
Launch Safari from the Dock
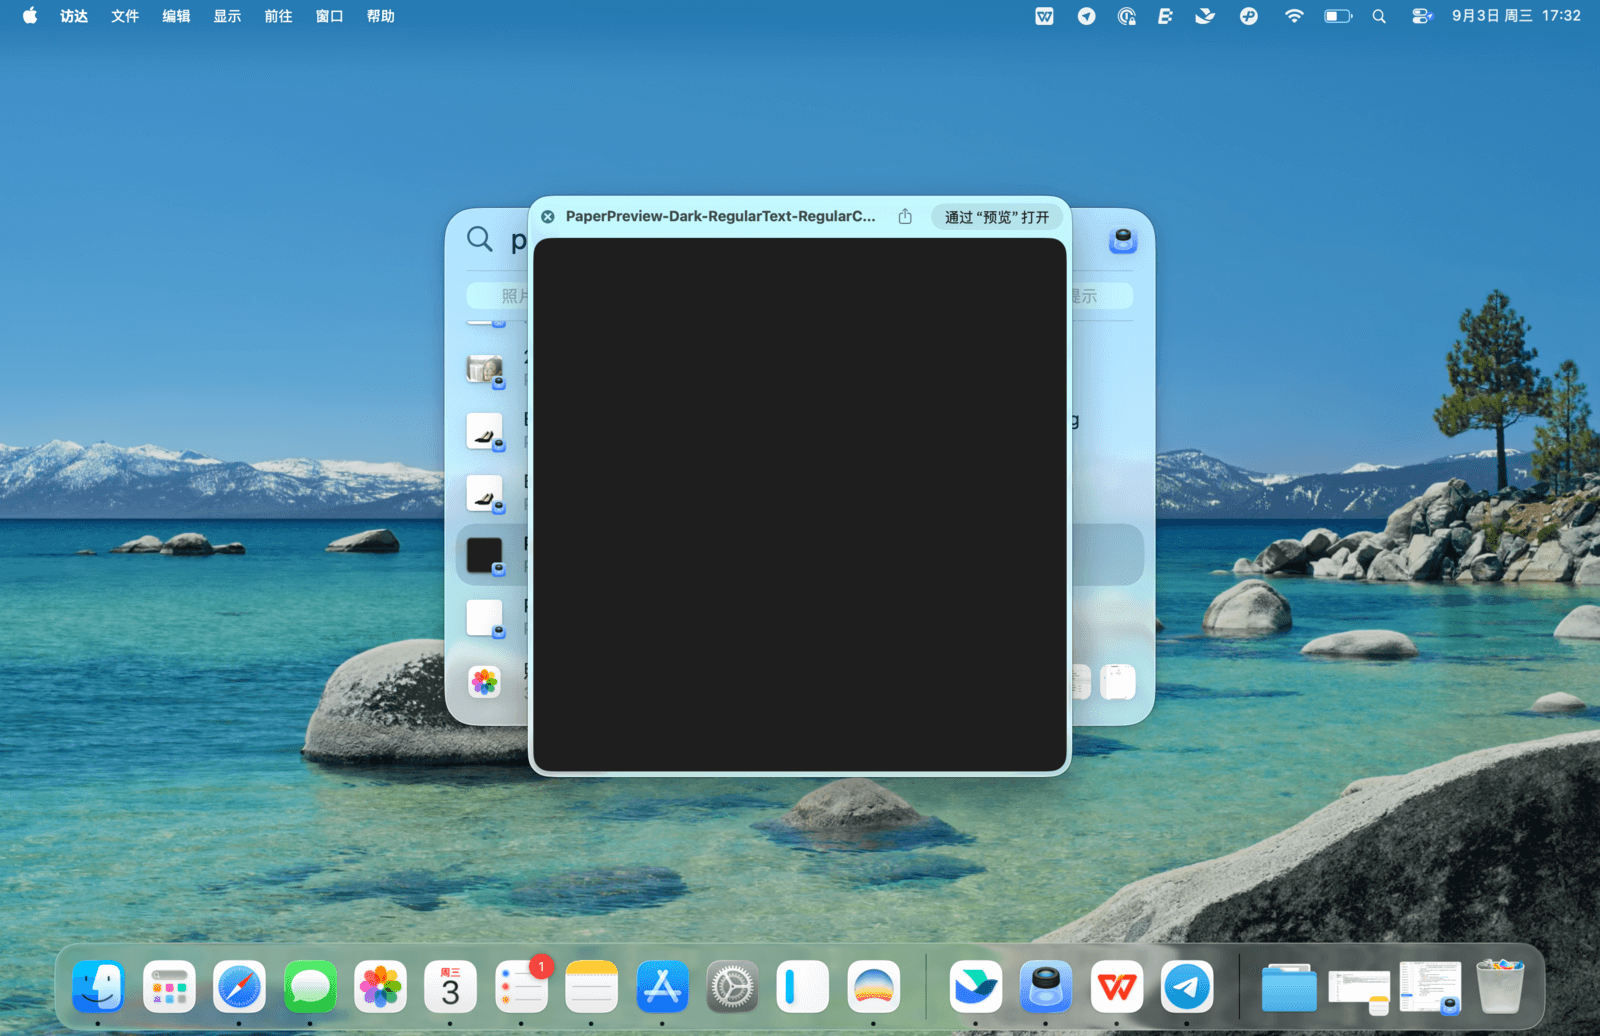pos(239,987)
